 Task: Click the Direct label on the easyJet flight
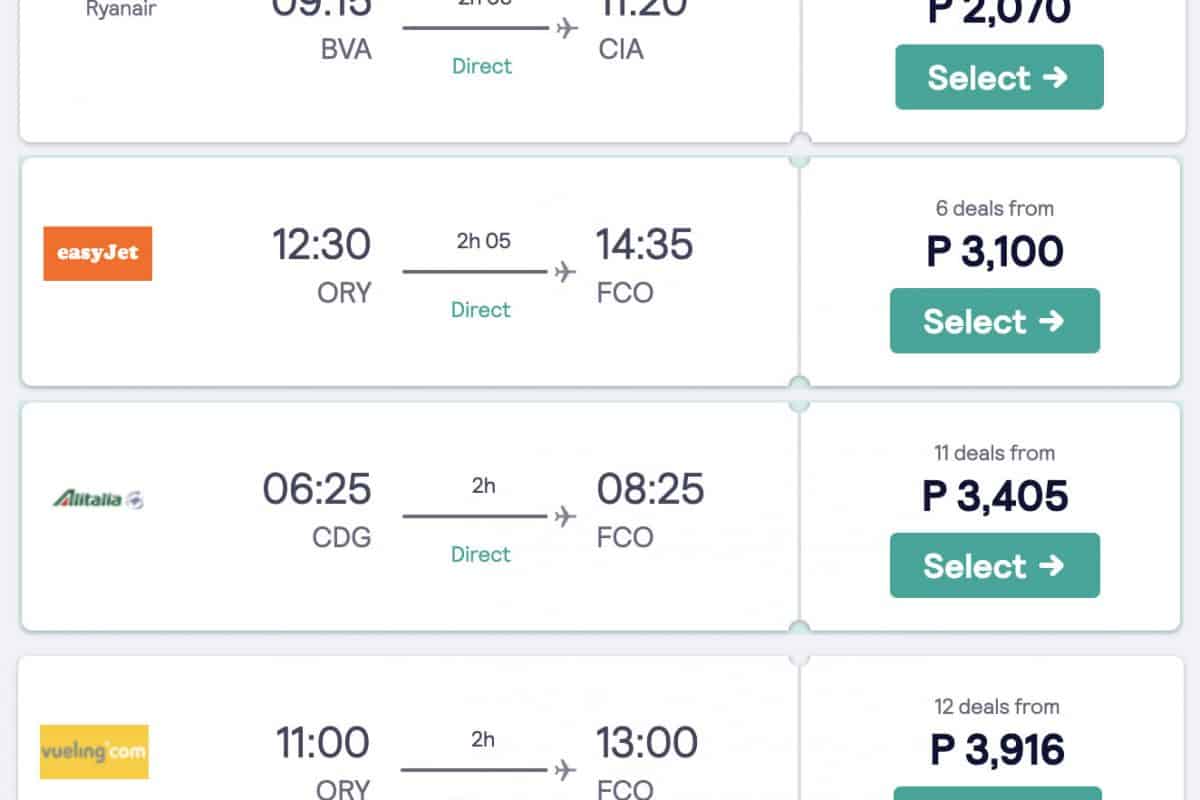(481, 310)
